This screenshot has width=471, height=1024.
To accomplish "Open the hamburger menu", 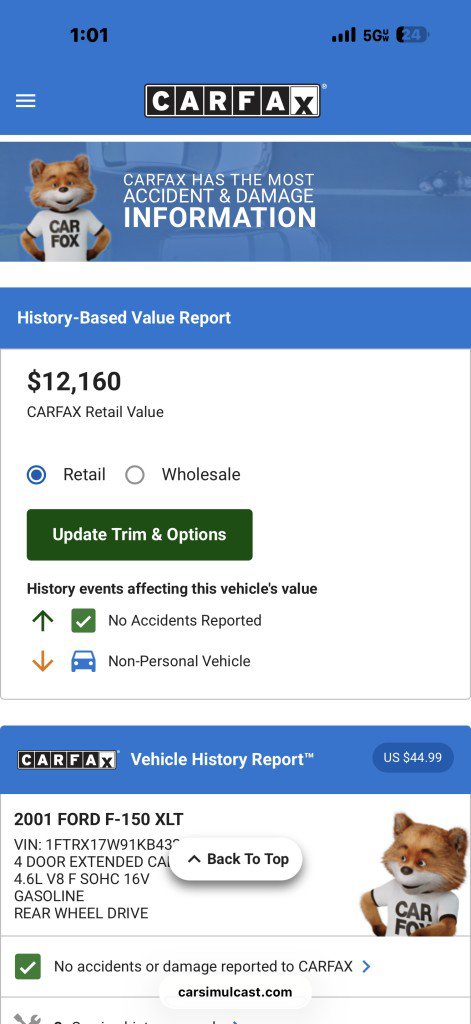I will [x=25, y=101].
